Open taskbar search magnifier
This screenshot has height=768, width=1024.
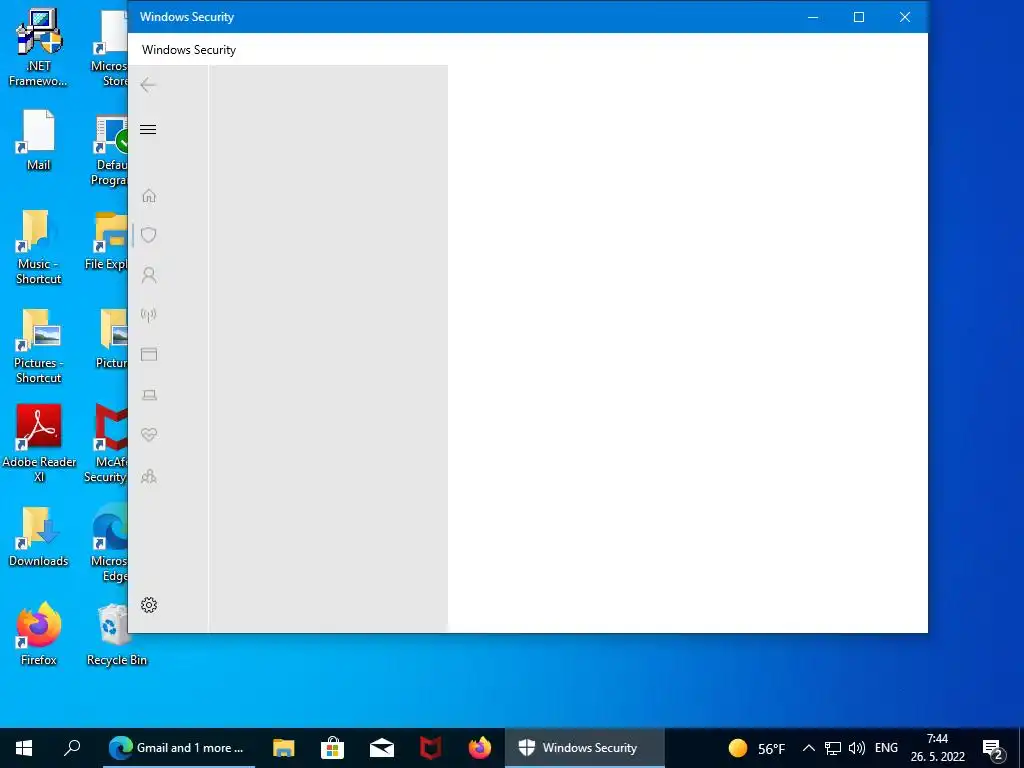tap(72, 748)
